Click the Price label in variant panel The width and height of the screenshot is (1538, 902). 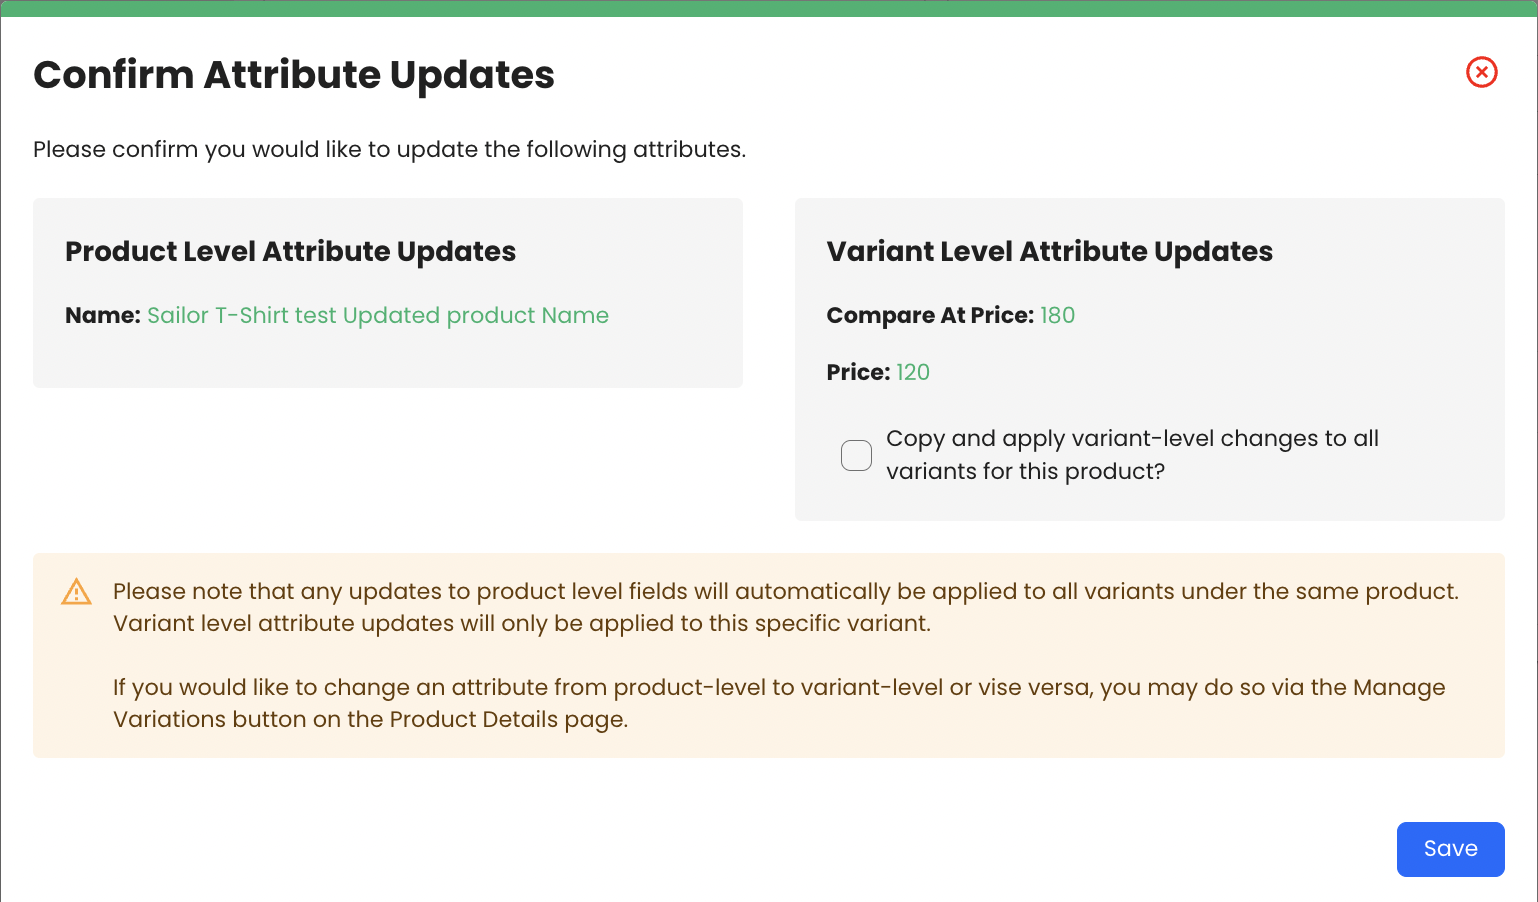point(857,372)
